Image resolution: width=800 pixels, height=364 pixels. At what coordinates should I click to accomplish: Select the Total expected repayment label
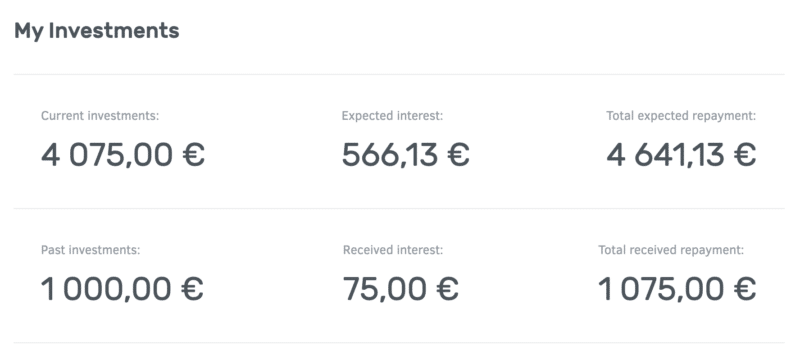pyautogui.click(x=681, y=116)
